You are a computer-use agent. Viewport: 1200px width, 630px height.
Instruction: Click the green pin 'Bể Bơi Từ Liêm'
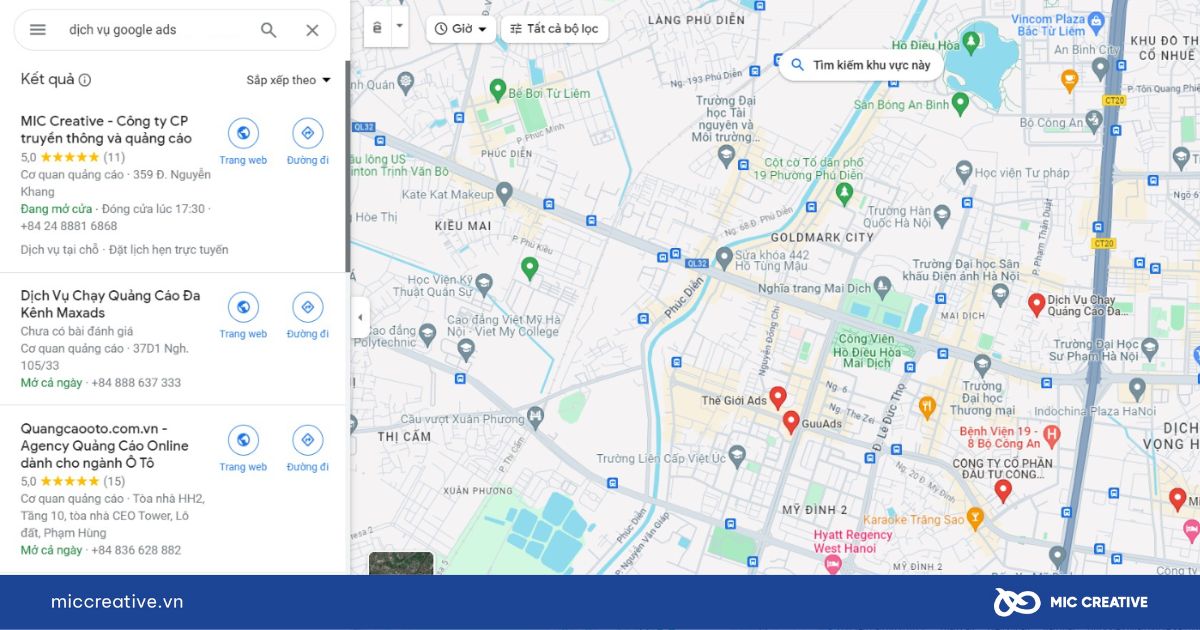tap(498, 92)
